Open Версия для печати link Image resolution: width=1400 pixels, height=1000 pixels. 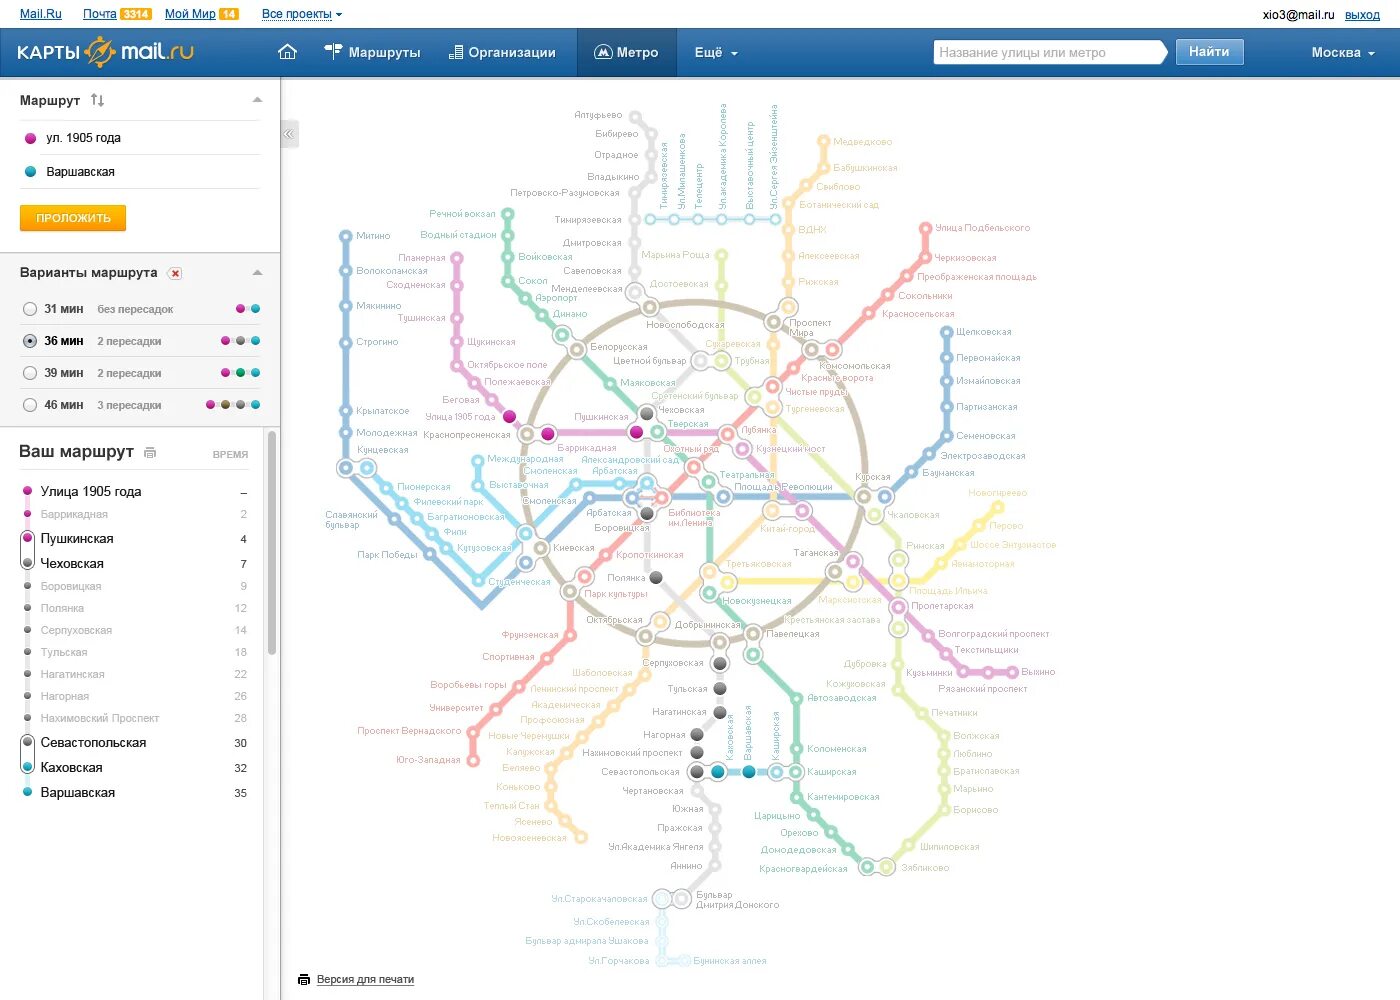[365, 980]
